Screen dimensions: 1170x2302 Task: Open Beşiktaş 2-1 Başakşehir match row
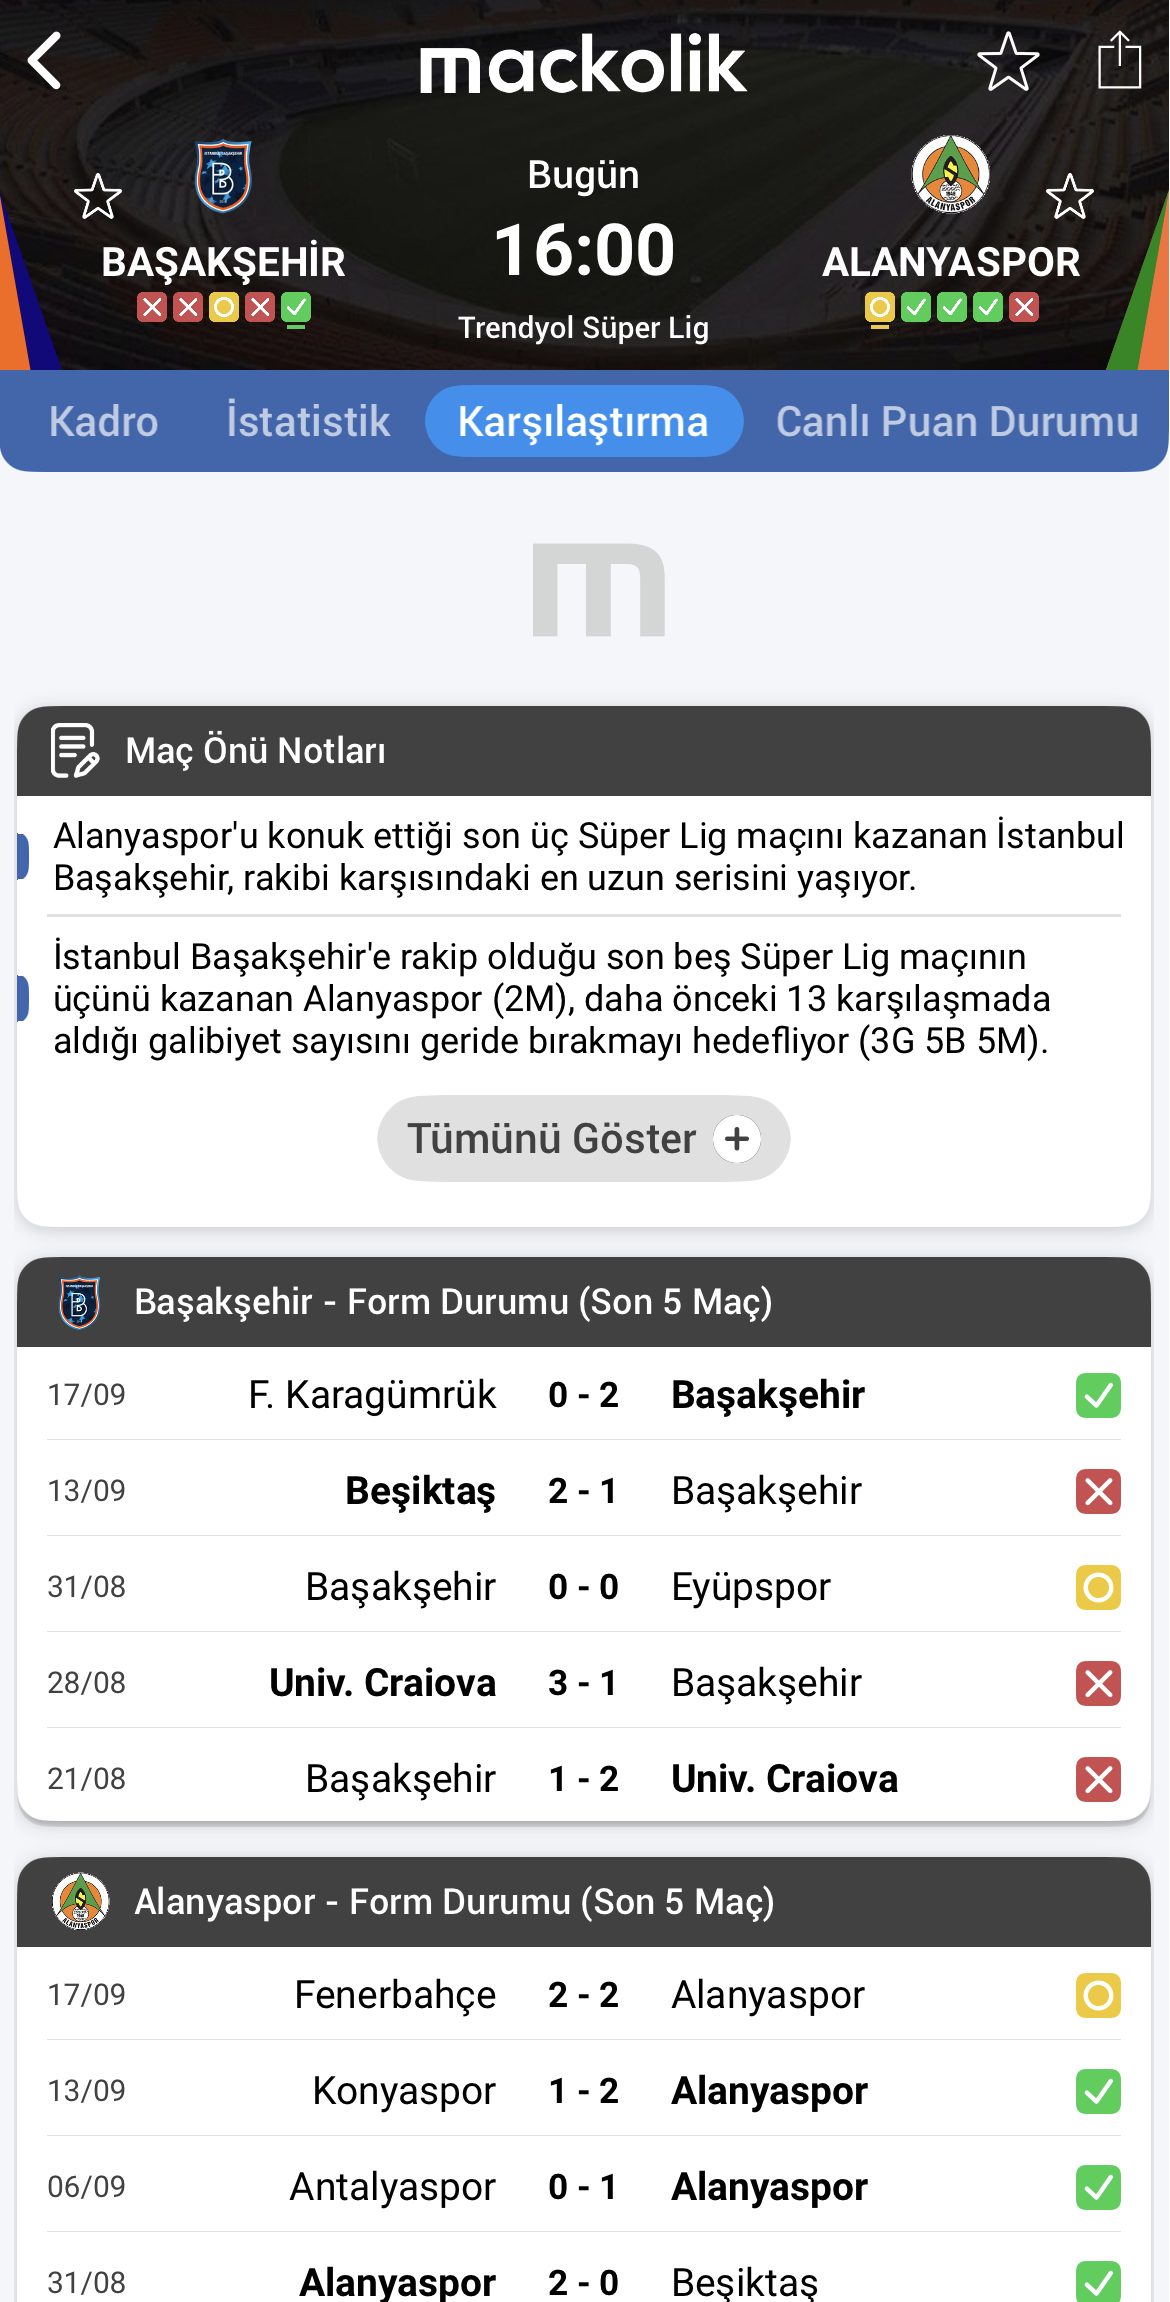(584, 1491)
